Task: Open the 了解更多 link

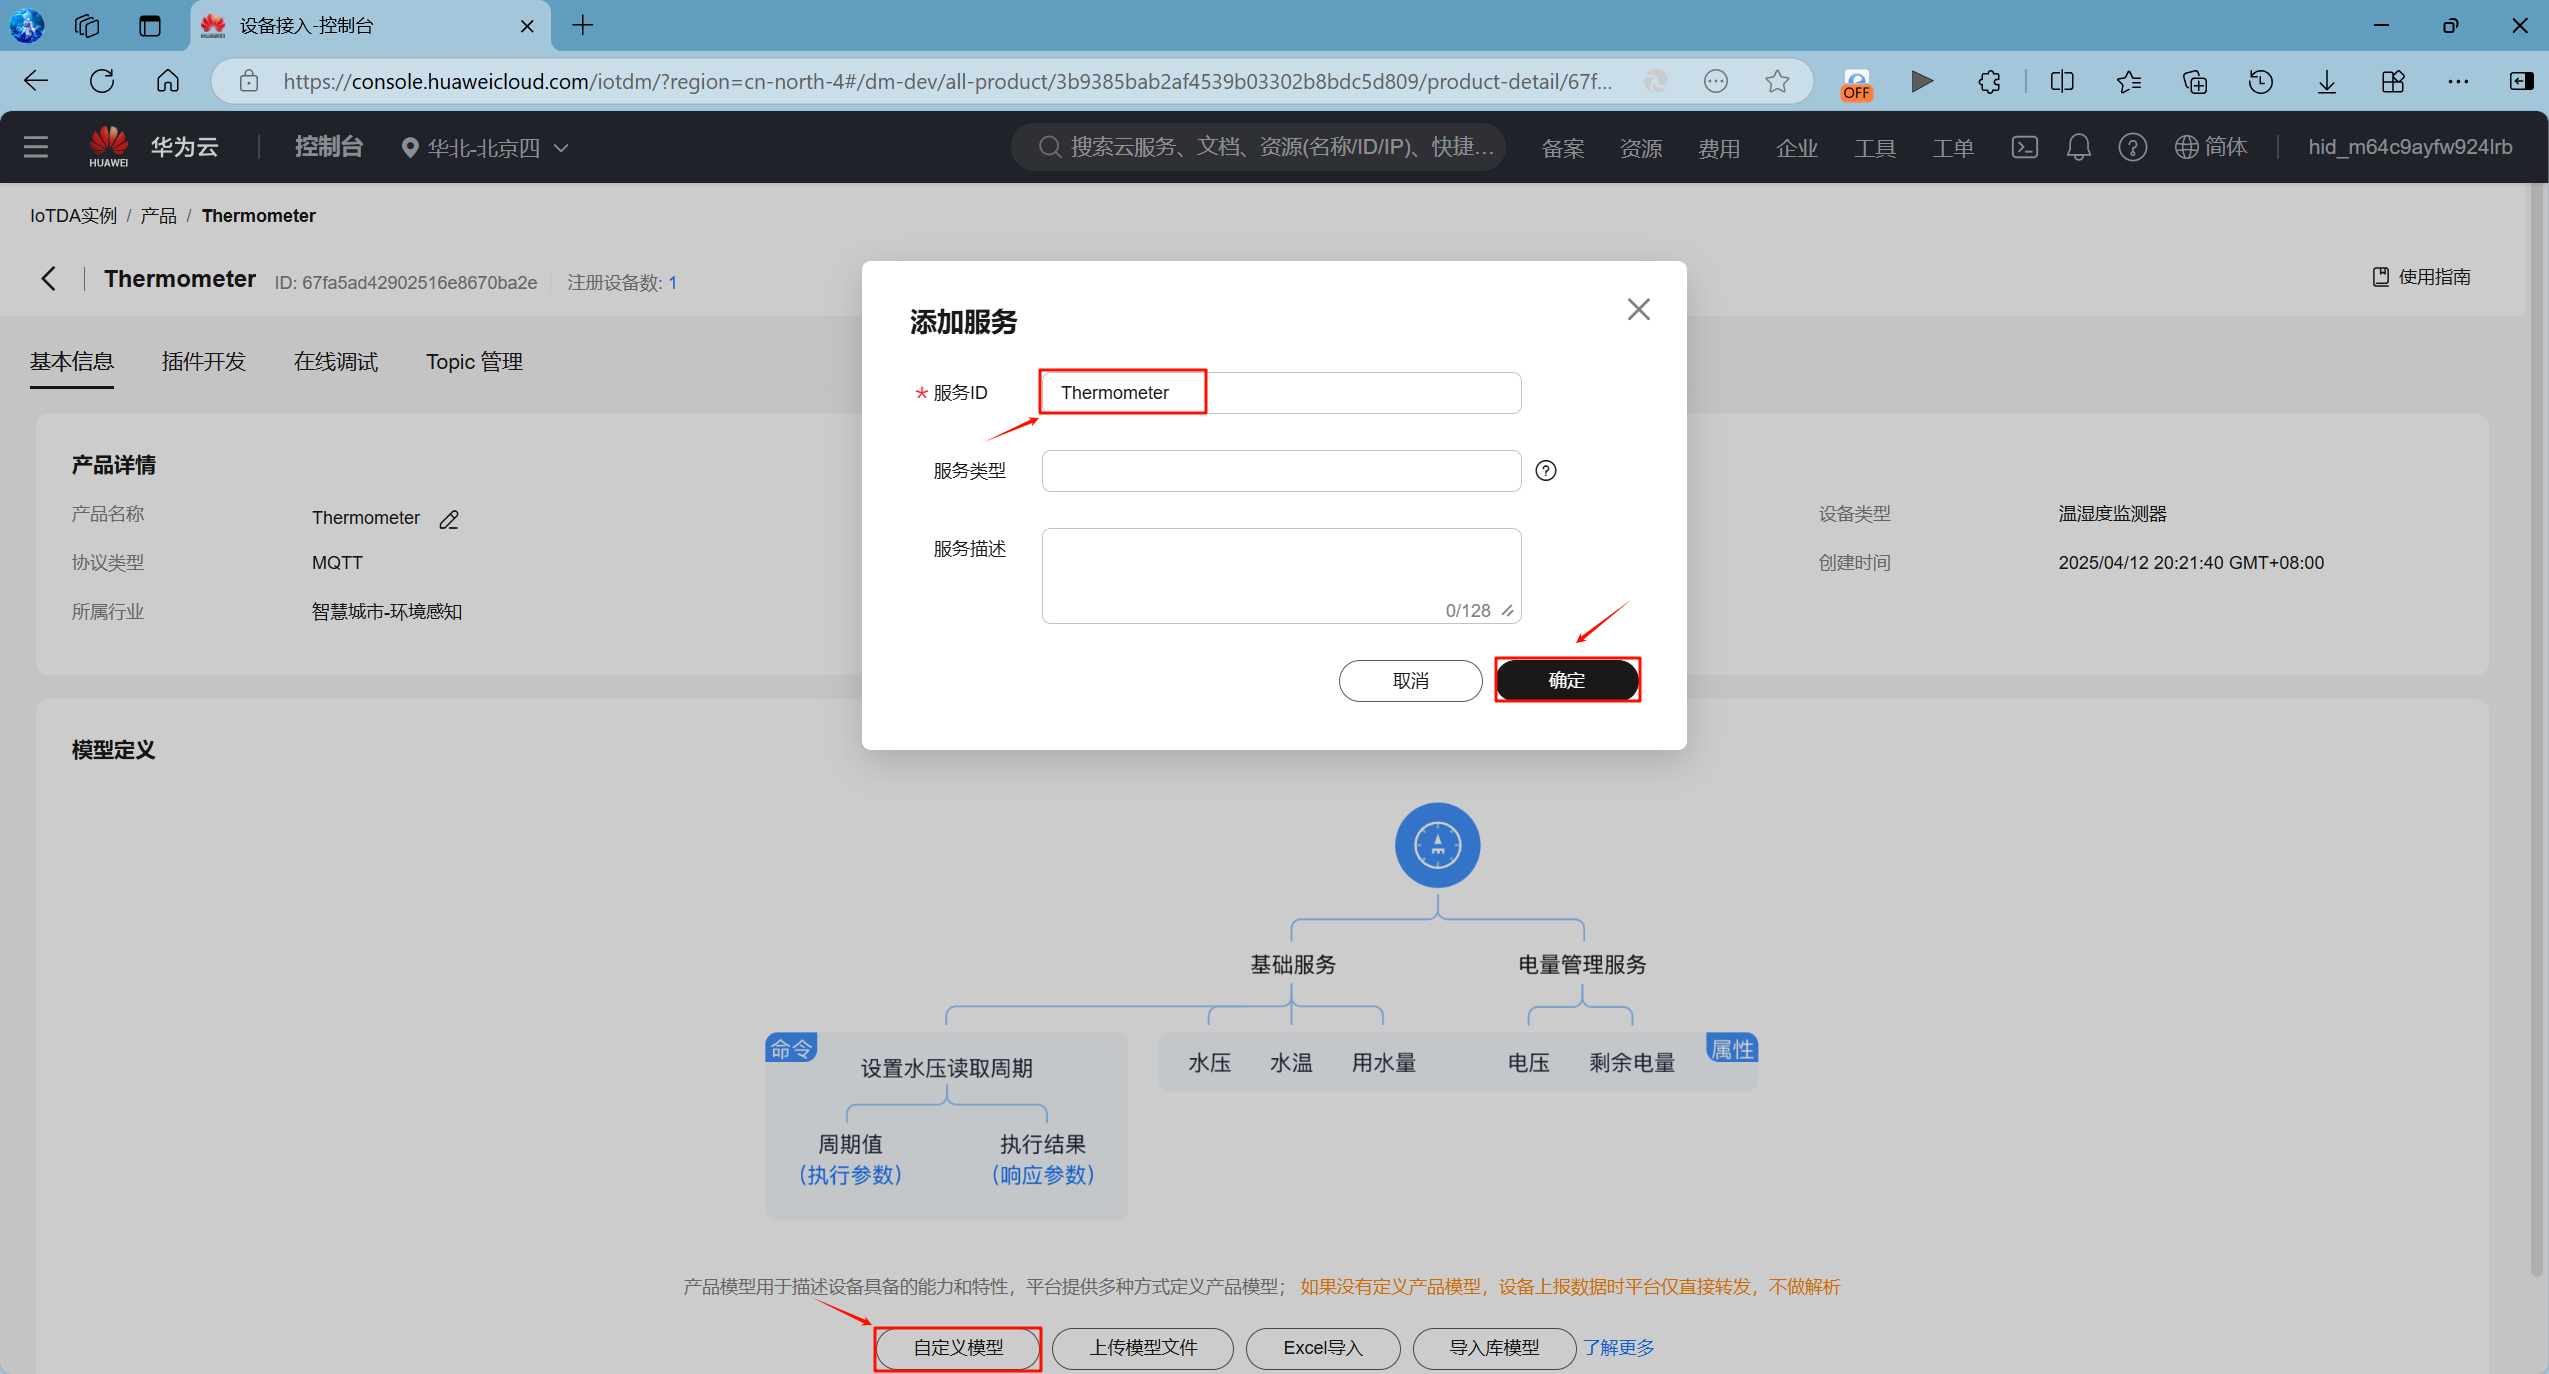Action: click(x=1617, y=1347)
